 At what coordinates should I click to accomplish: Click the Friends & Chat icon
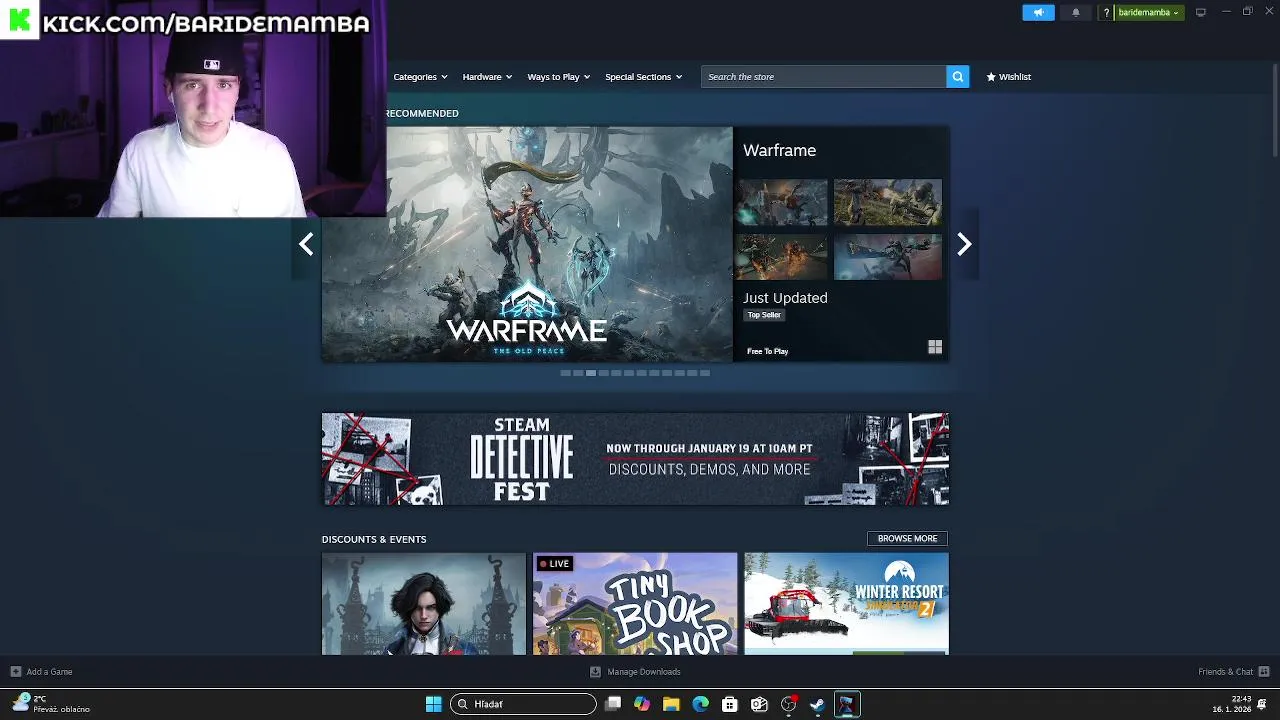point(1264,671)
